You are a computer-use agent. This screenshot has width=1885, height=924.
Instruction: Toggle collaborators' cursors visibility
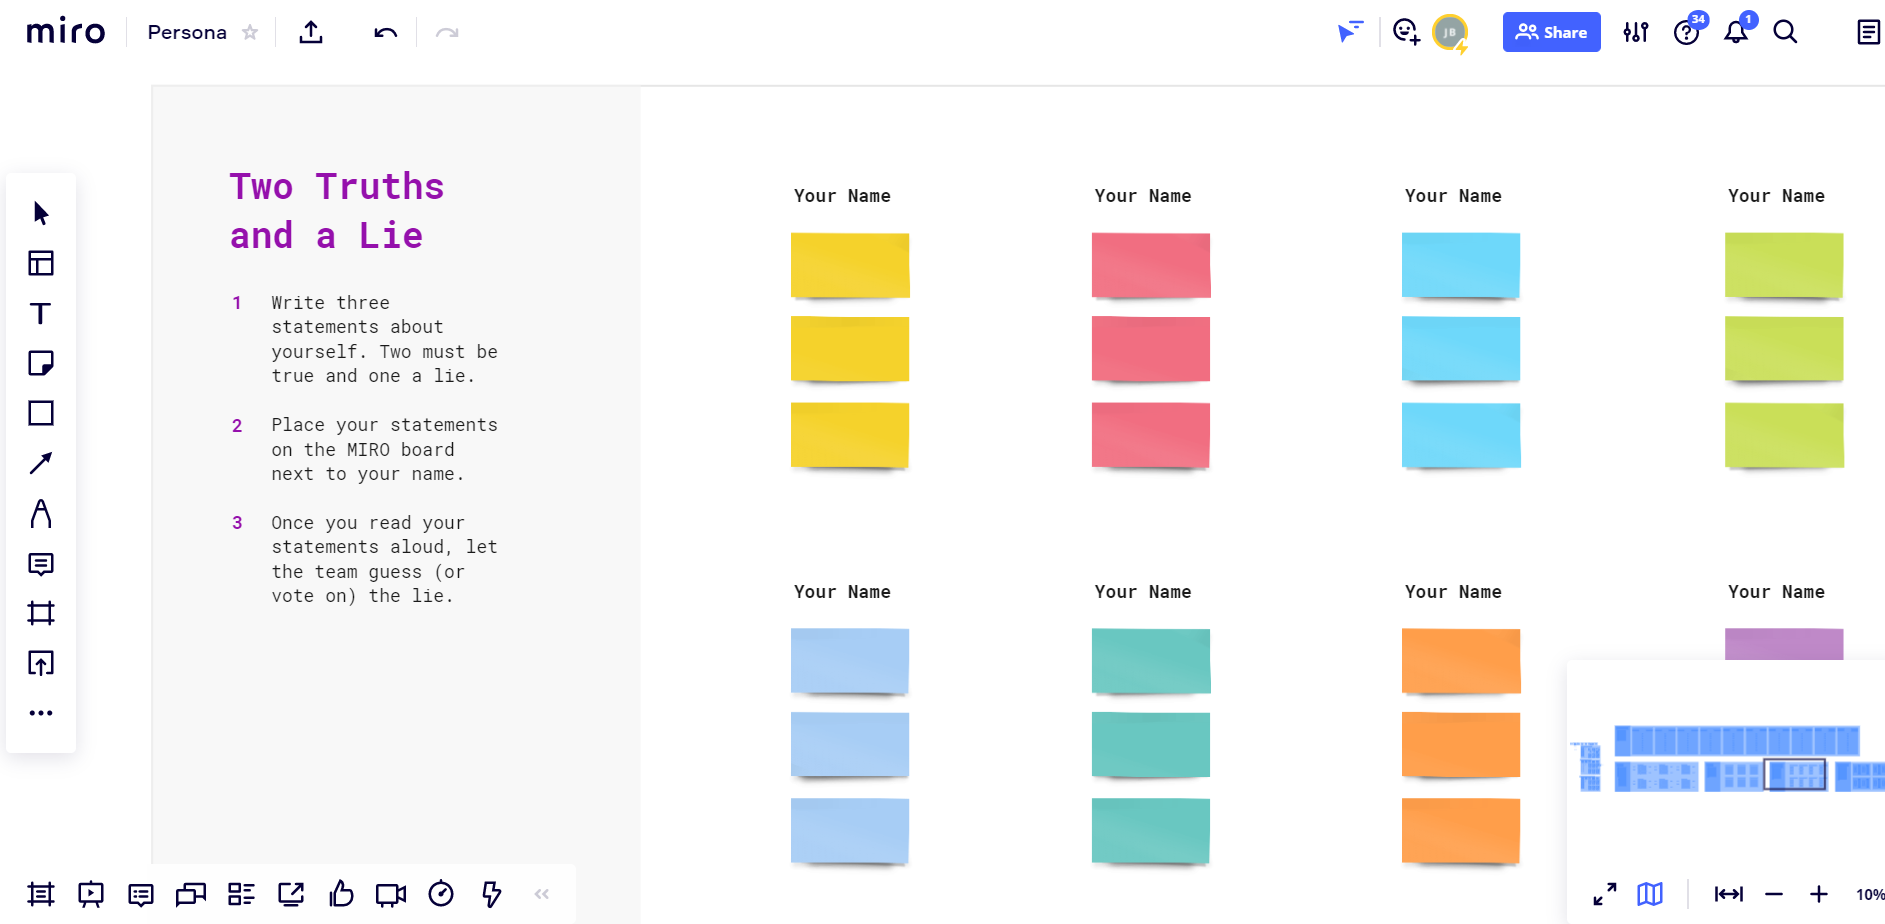1350,32
